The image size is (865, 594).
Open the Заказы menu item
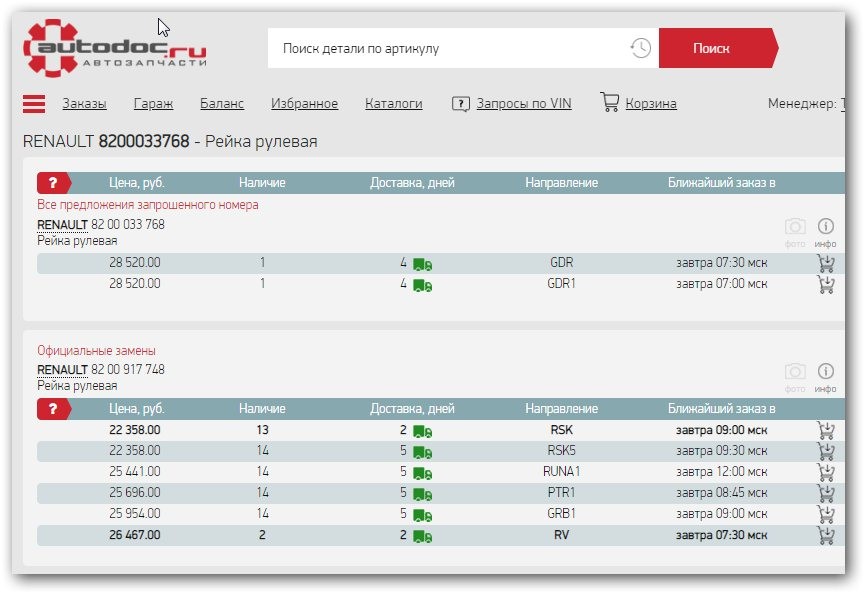pos(84,103)
